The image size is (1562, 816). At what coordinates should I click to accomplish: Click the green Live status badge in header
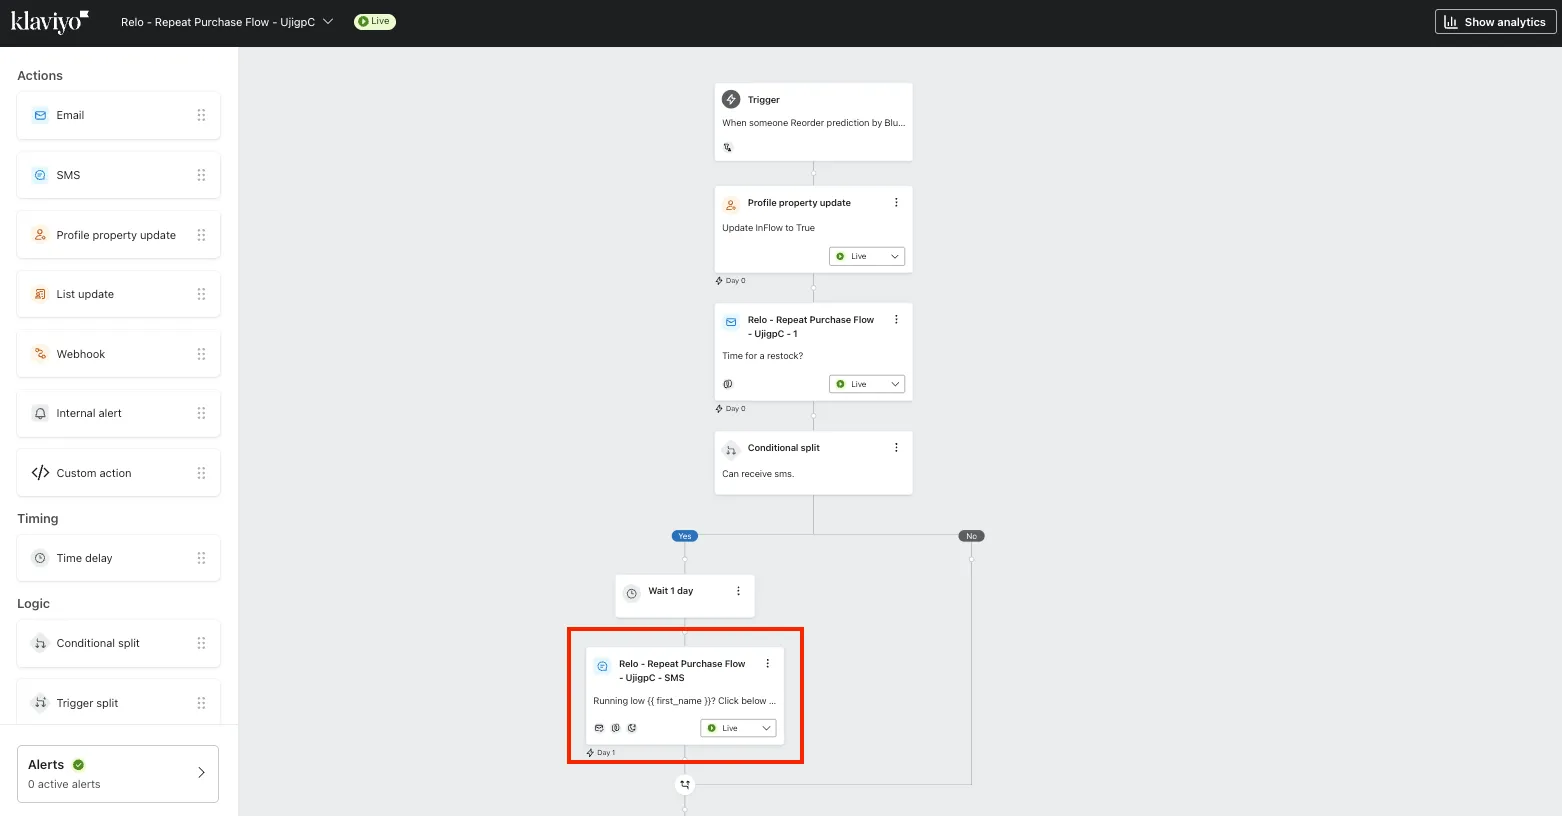[x=375, y=21]
